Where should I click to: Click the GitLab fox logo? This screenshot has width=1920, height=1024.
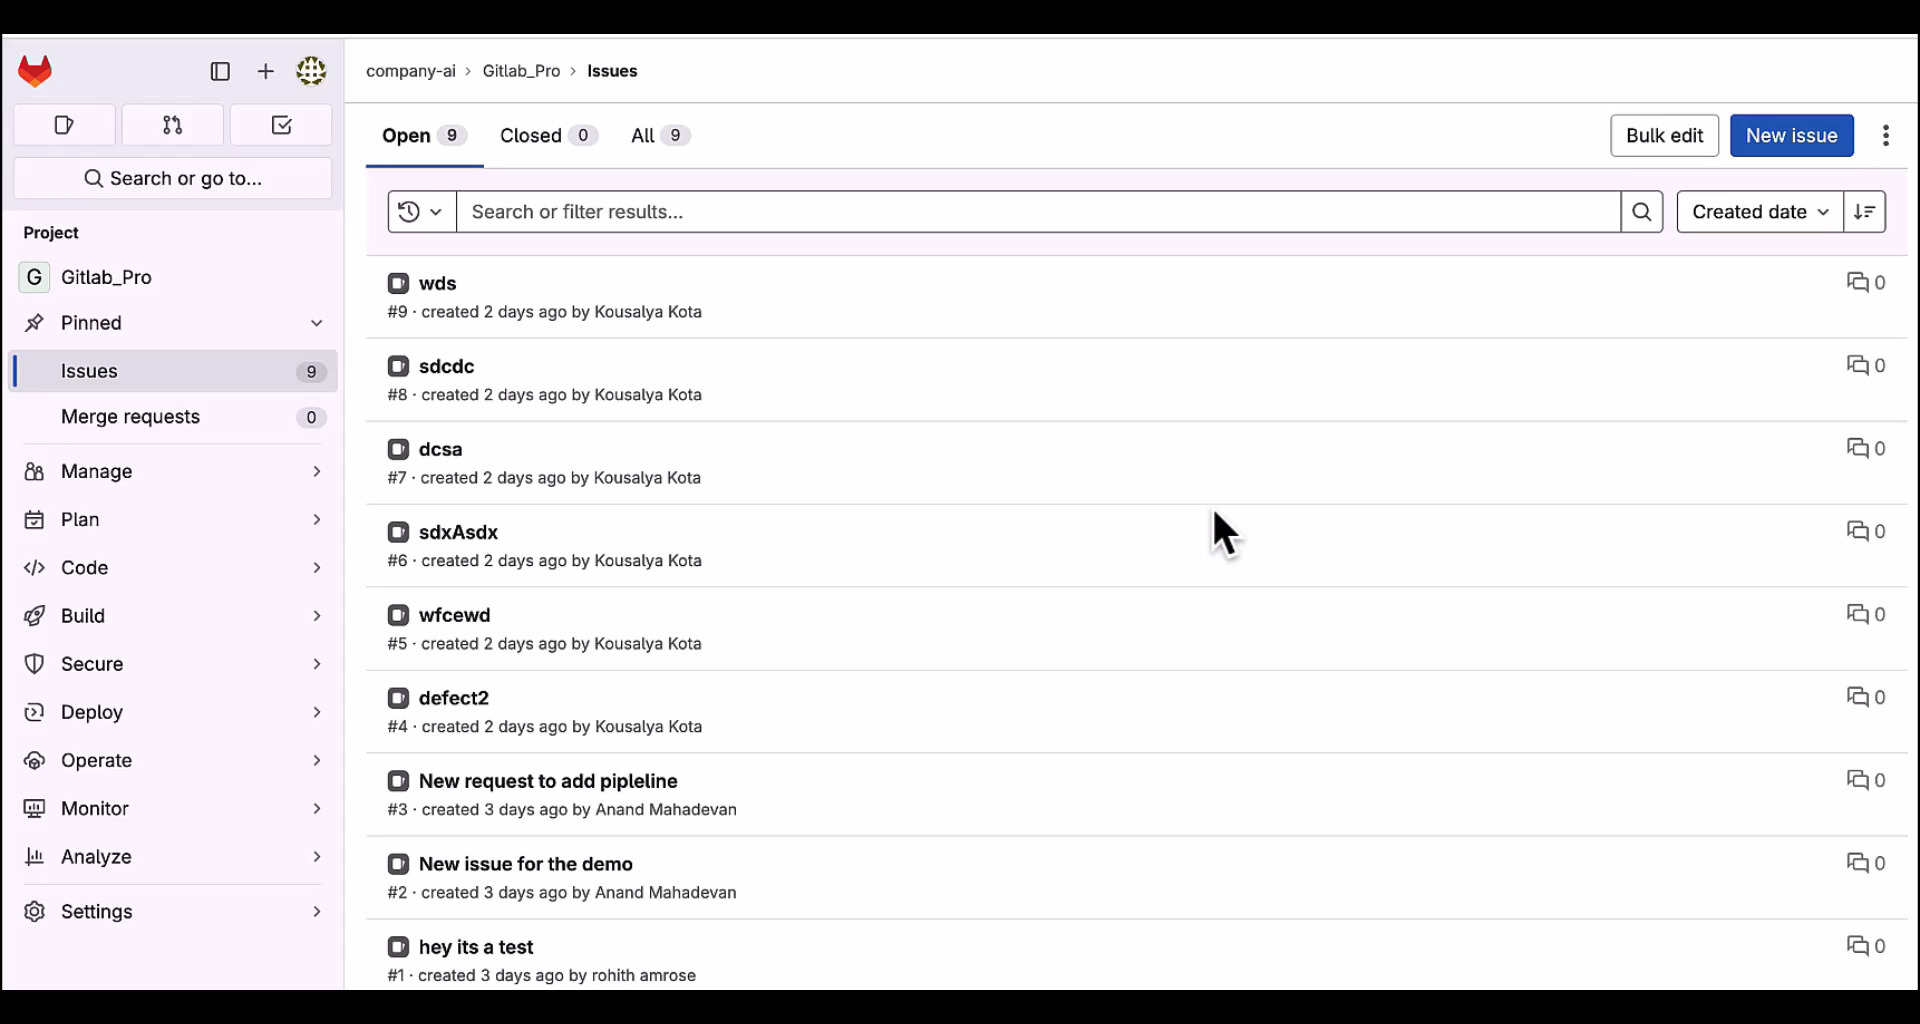tap(35, 71)
